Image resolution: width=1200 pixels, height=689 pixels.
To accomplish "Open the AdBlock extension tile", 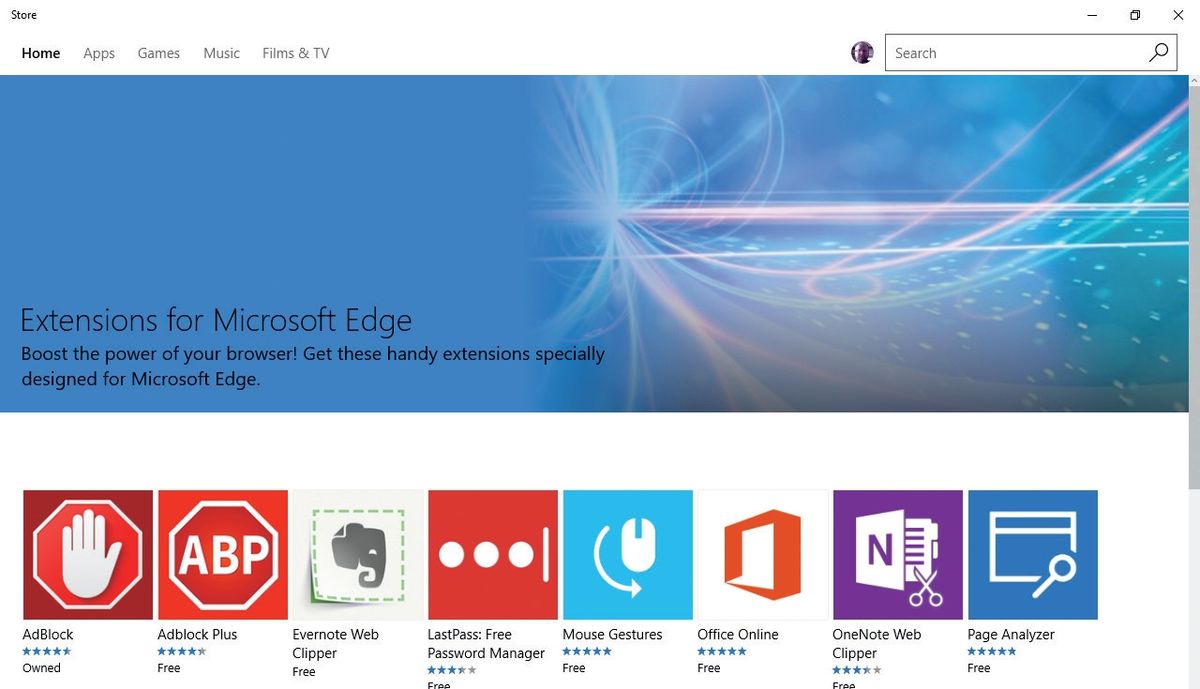I will click(x=87, y=554).
